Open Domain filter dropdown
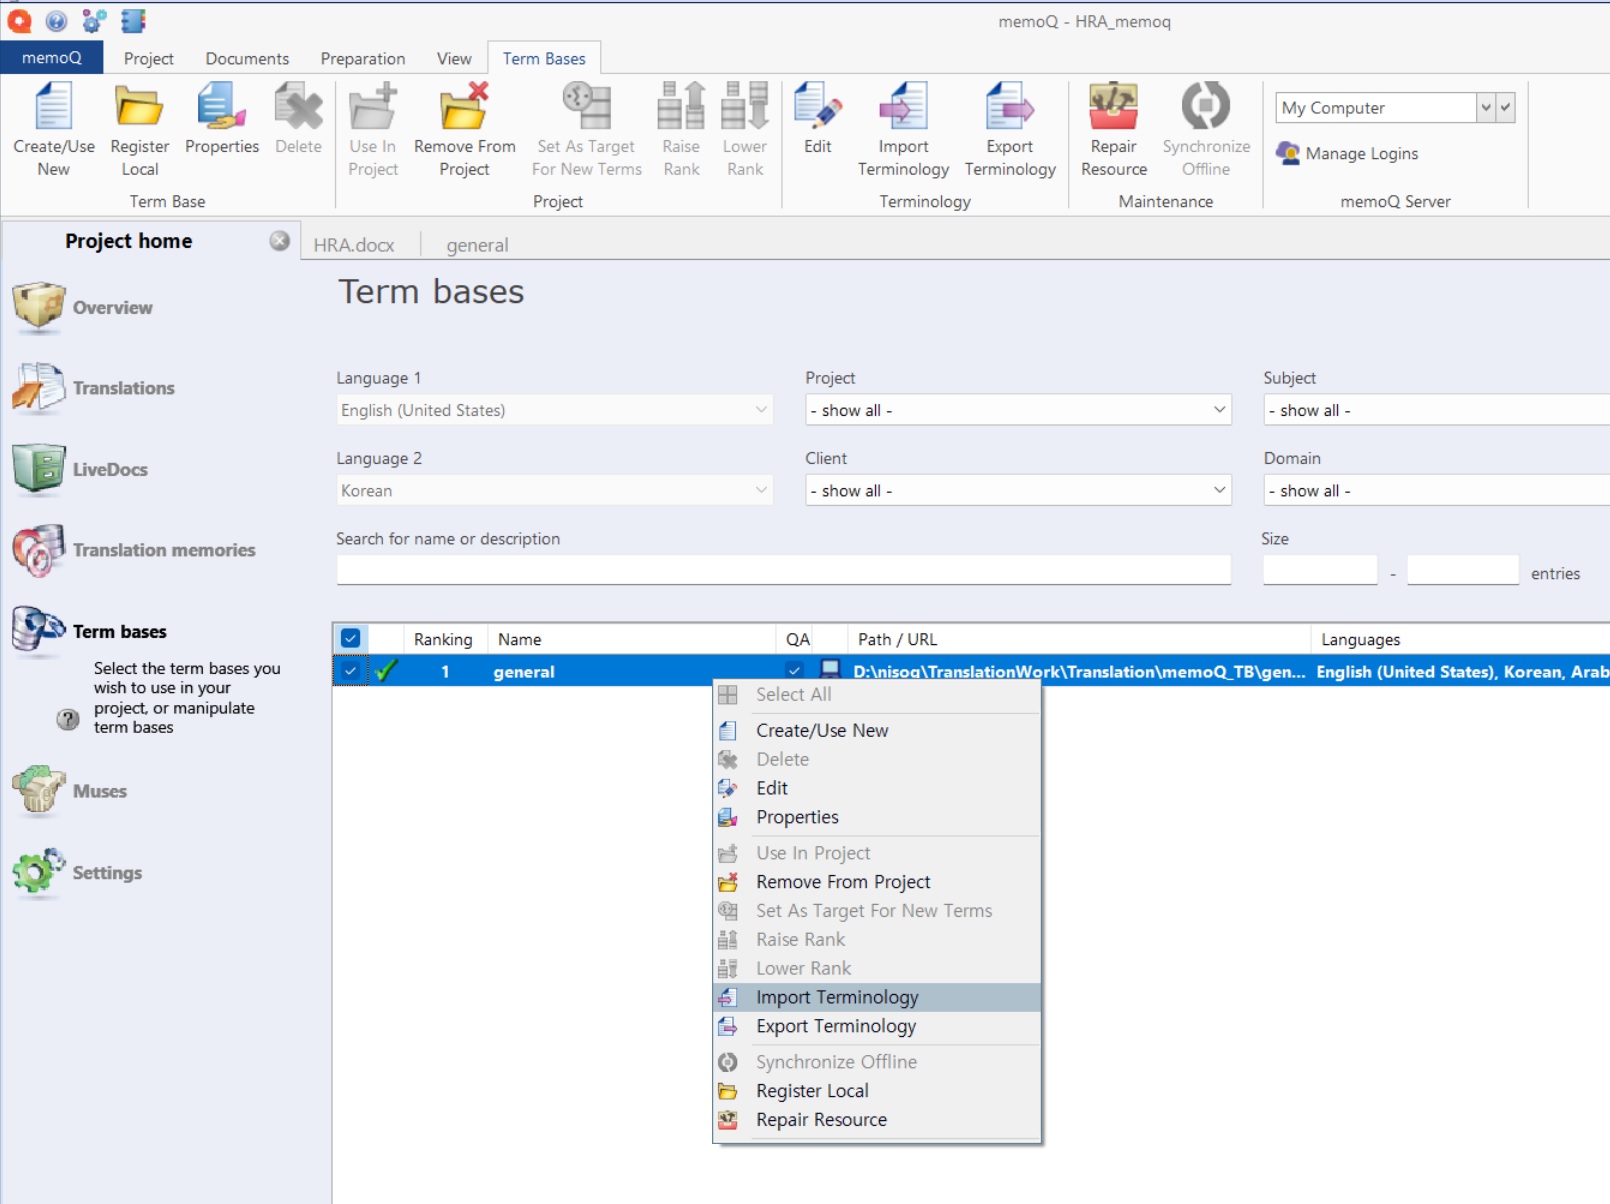 (x=1436, y=490)
